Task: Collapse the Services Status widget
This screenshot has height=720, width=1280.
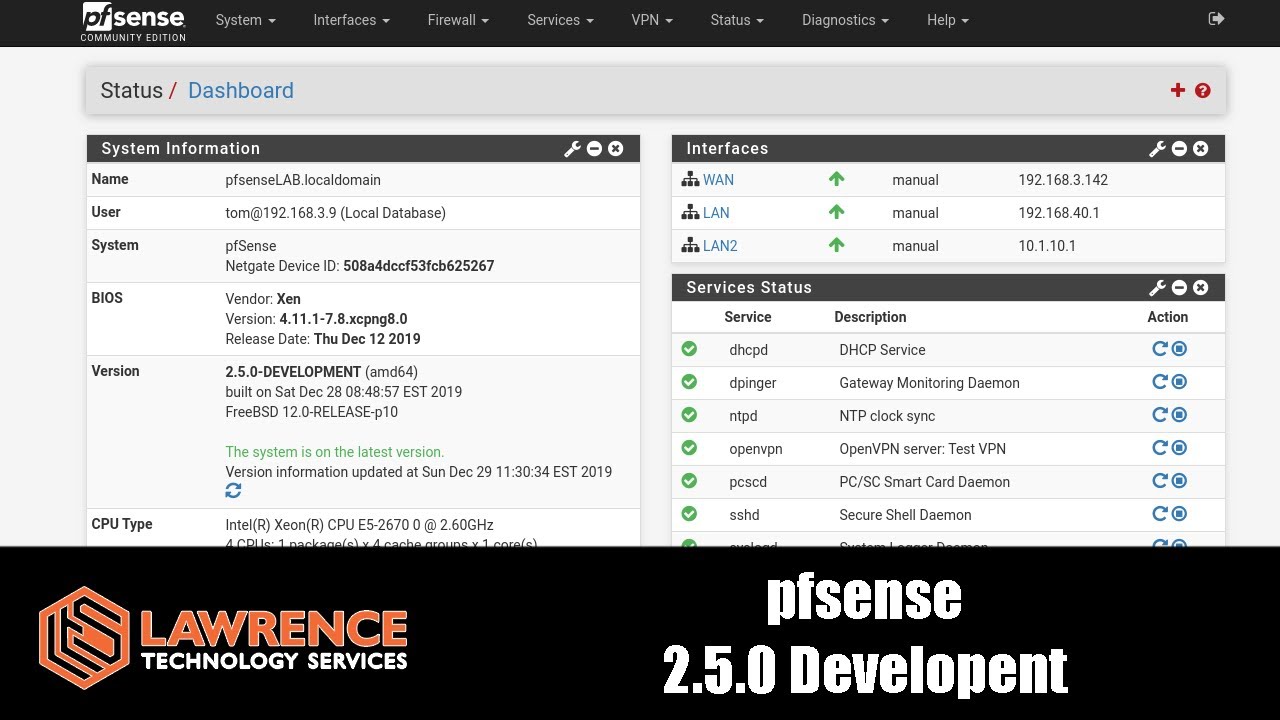Action: click(1179, 288)
